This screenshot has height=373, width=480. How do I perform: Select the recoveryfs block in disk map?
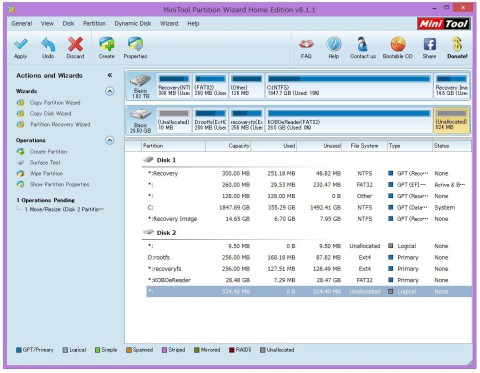point(247,121)
